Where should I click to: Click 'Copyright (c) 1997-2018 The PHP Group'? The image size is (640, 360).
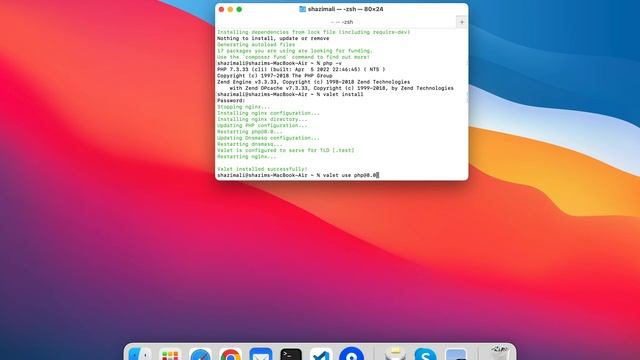[275, 76]
